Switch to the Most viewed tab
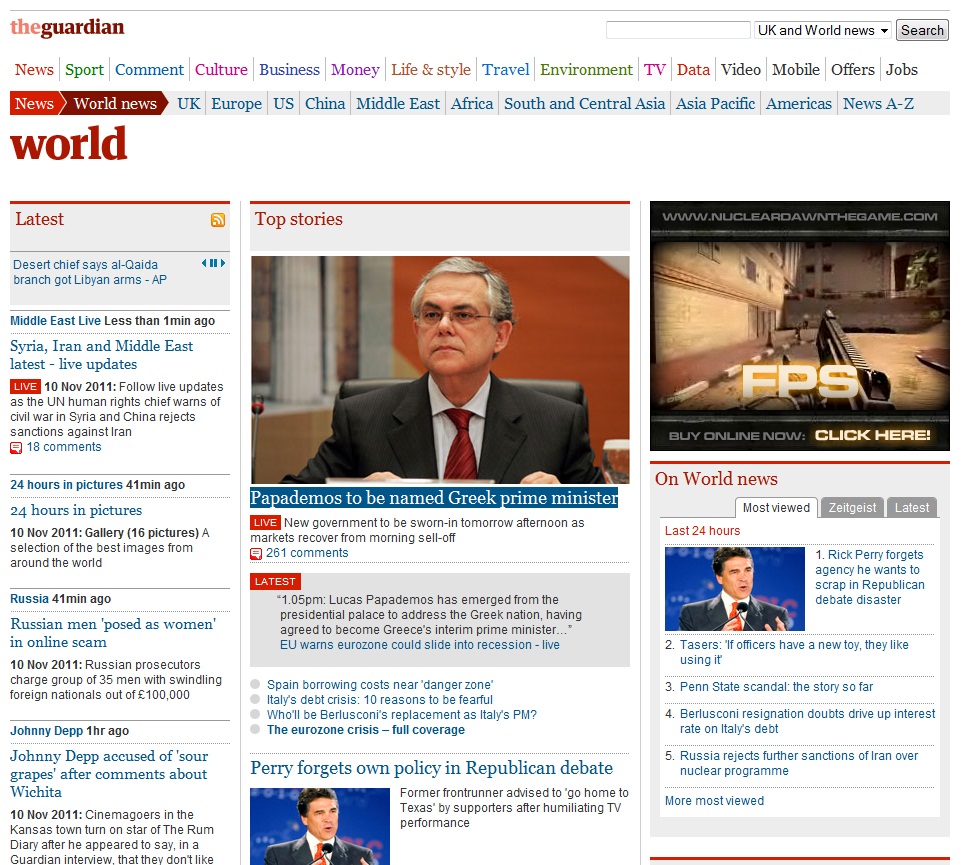This screenshot has width=968, height=865. [x=776, y=508]
